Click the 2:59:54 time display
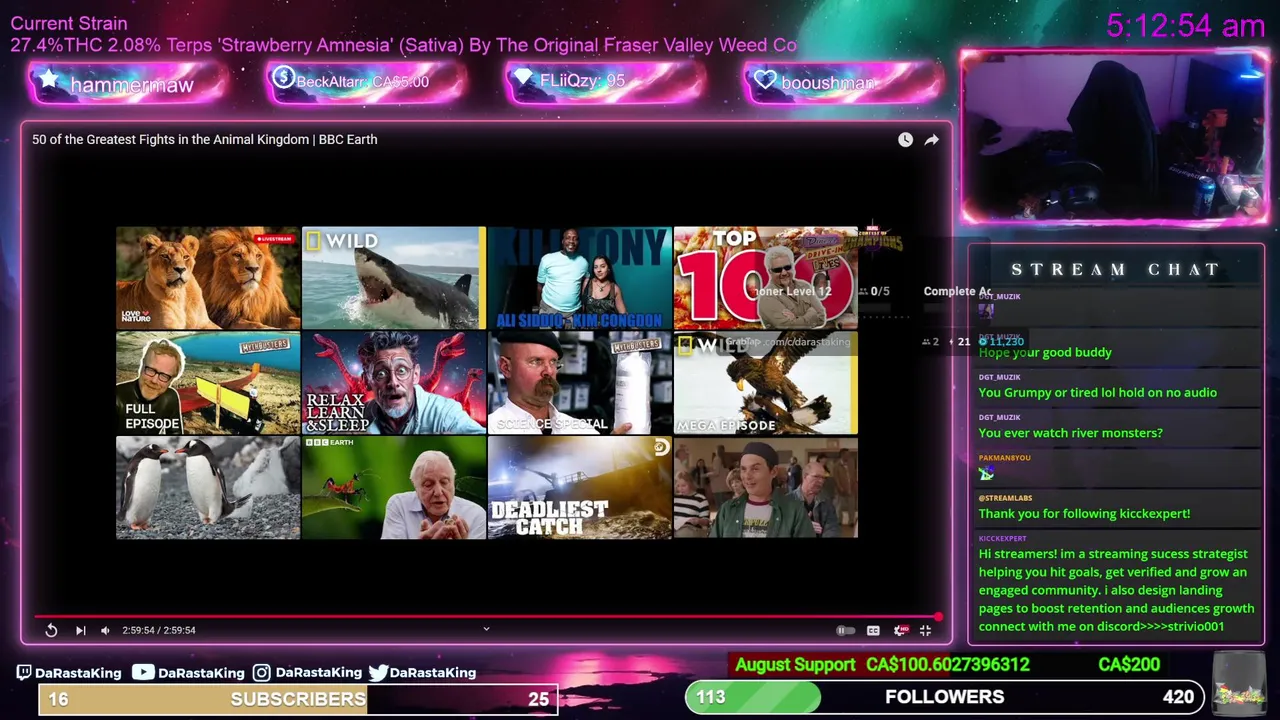The image size is (1280, 720). tap(159, 630)
